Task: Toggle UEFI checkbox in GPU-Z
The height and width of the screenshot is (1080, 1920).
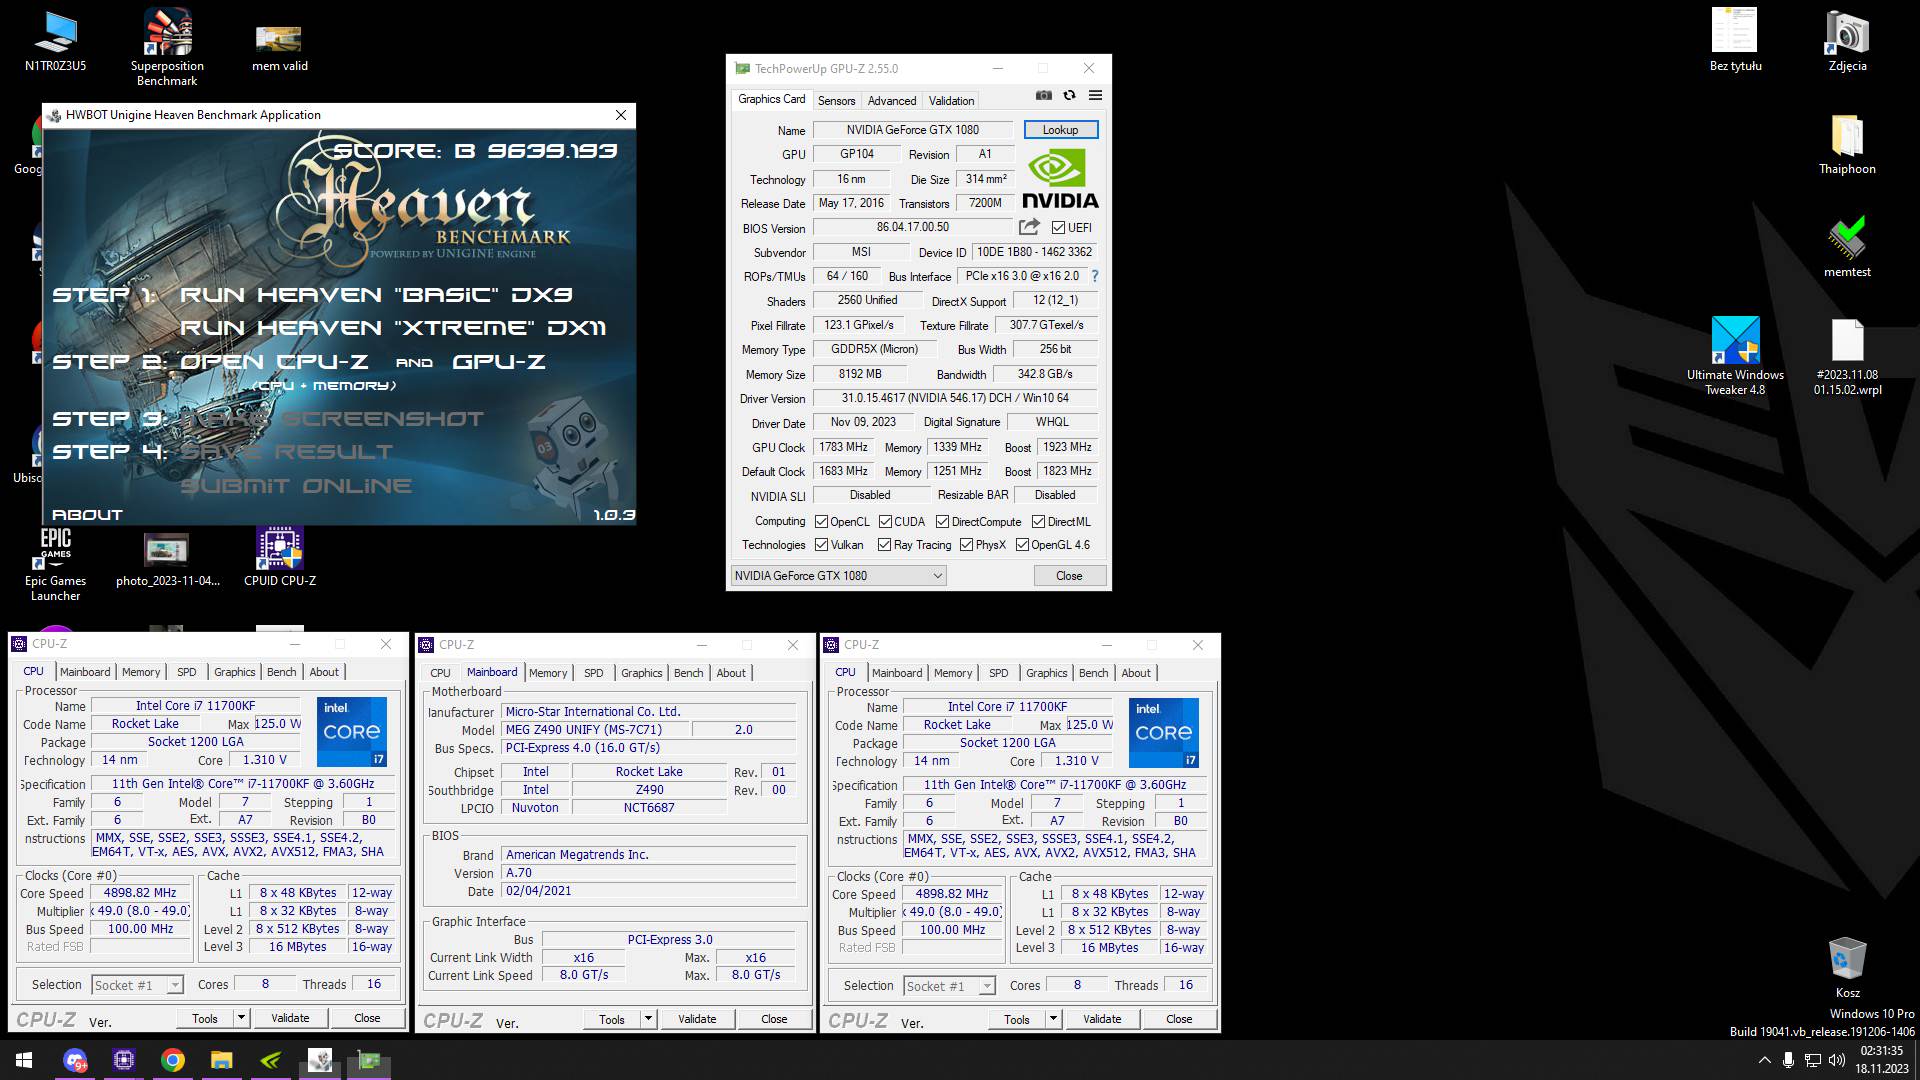Action: click(1058, 228)
